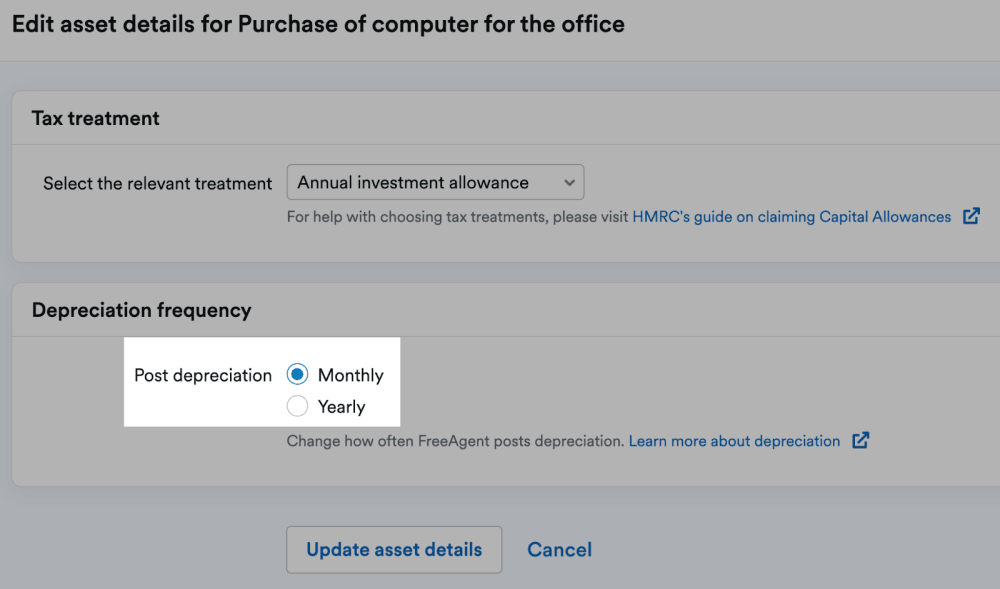Click the Tax treatment section heading
This screenshot has height=589, width=1000.
[x=96, y=118]
